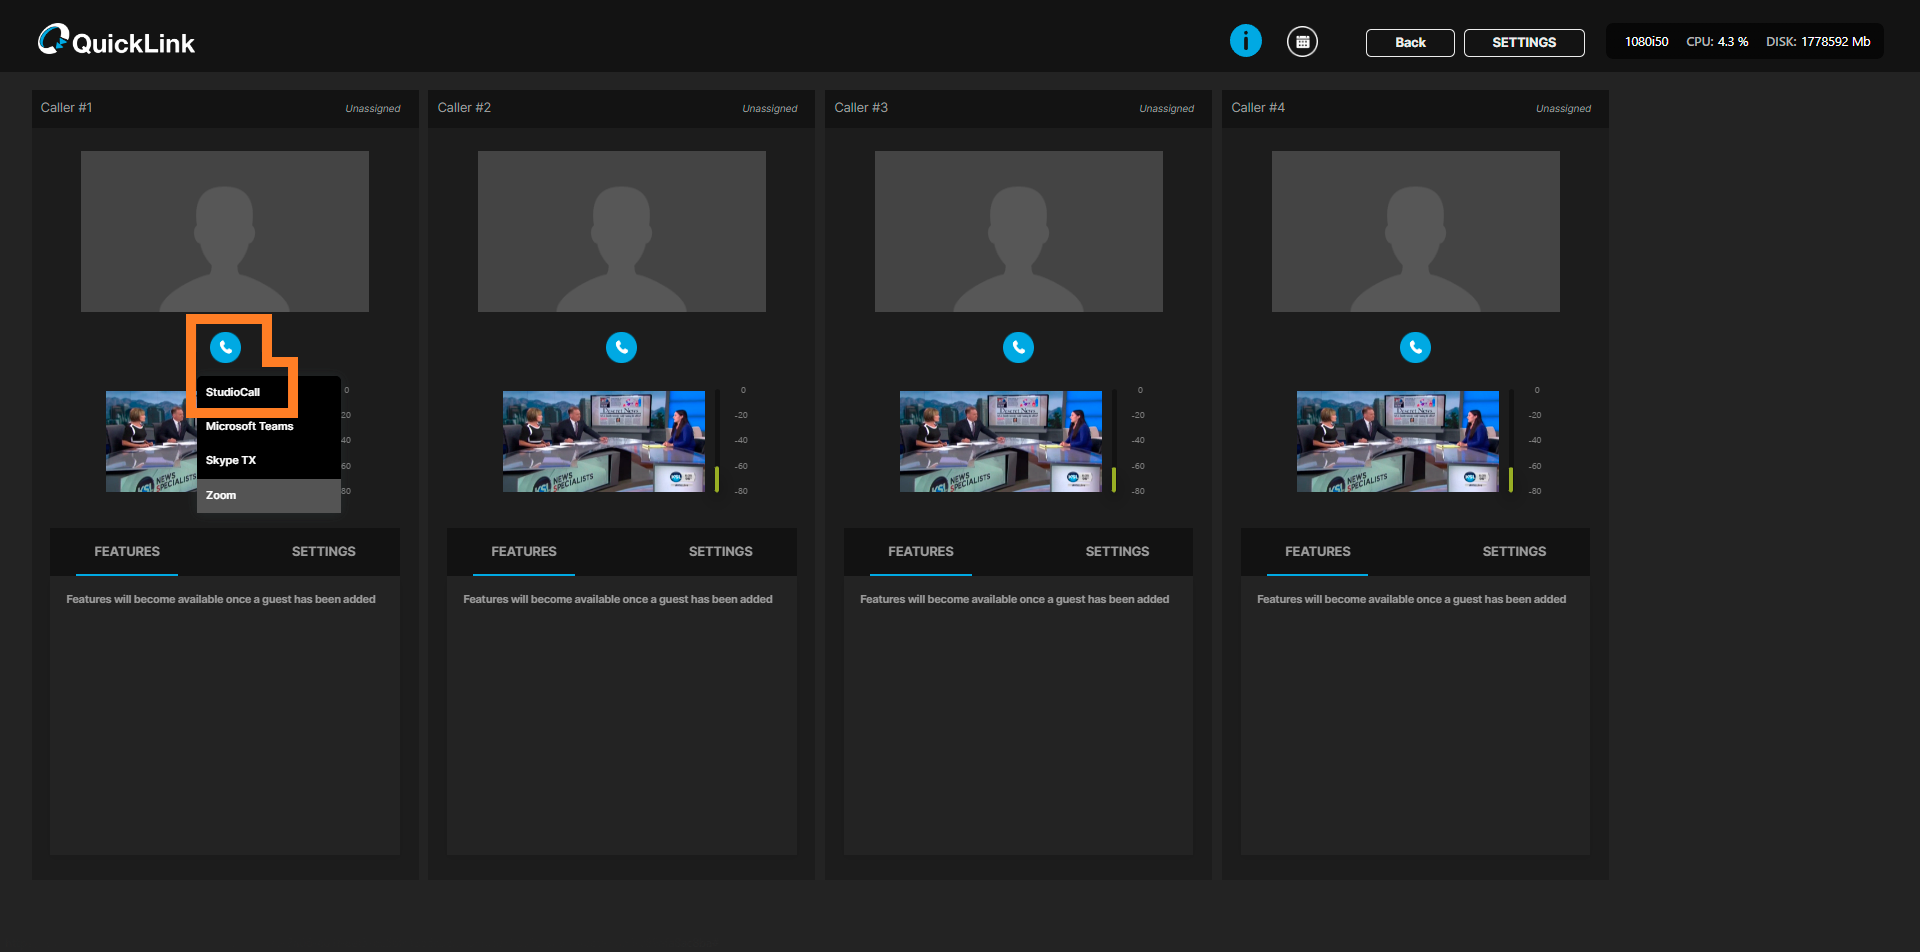The width and height of the screenshot is (1920, 952).
Task: Open the dialpad icon in the top bar
Action: coord(1301,41)
